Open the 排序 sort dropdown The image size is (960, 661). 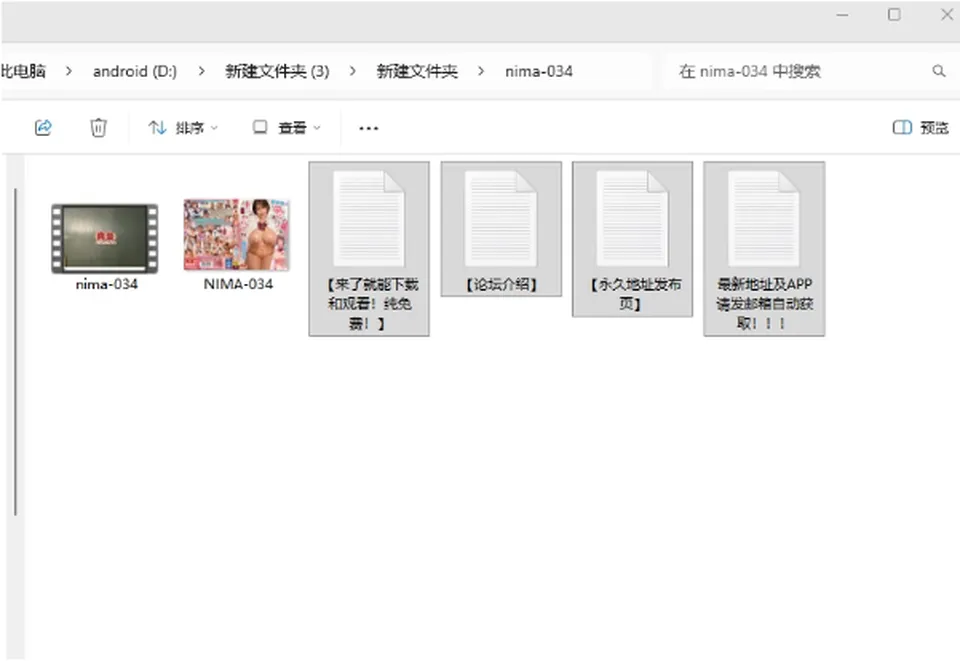pos(183,127)
